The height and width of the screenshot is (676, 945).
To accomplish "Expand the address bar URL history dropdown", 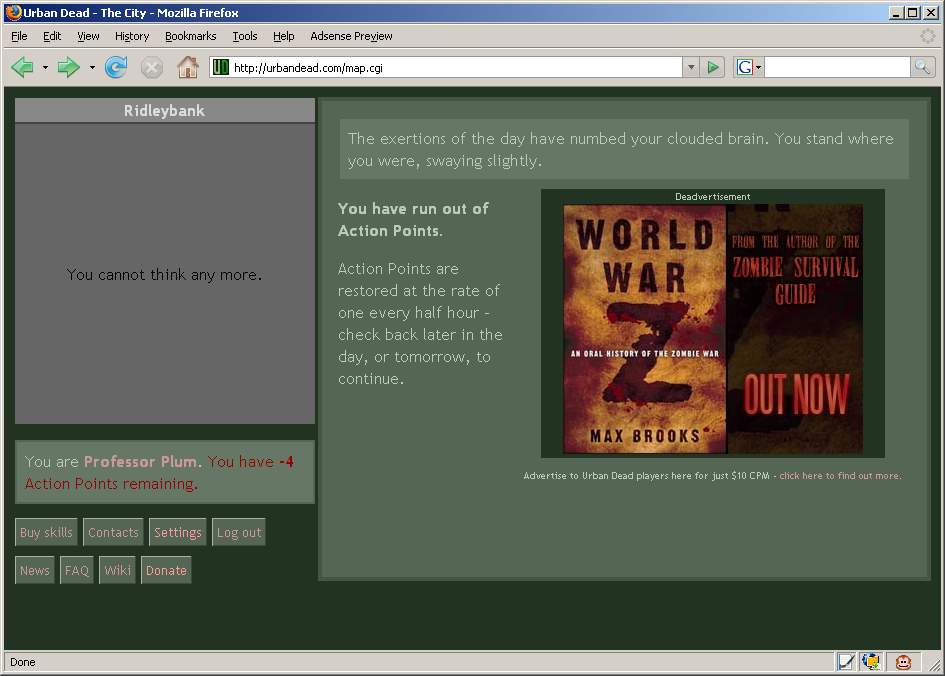I will [x=691, y=67].
